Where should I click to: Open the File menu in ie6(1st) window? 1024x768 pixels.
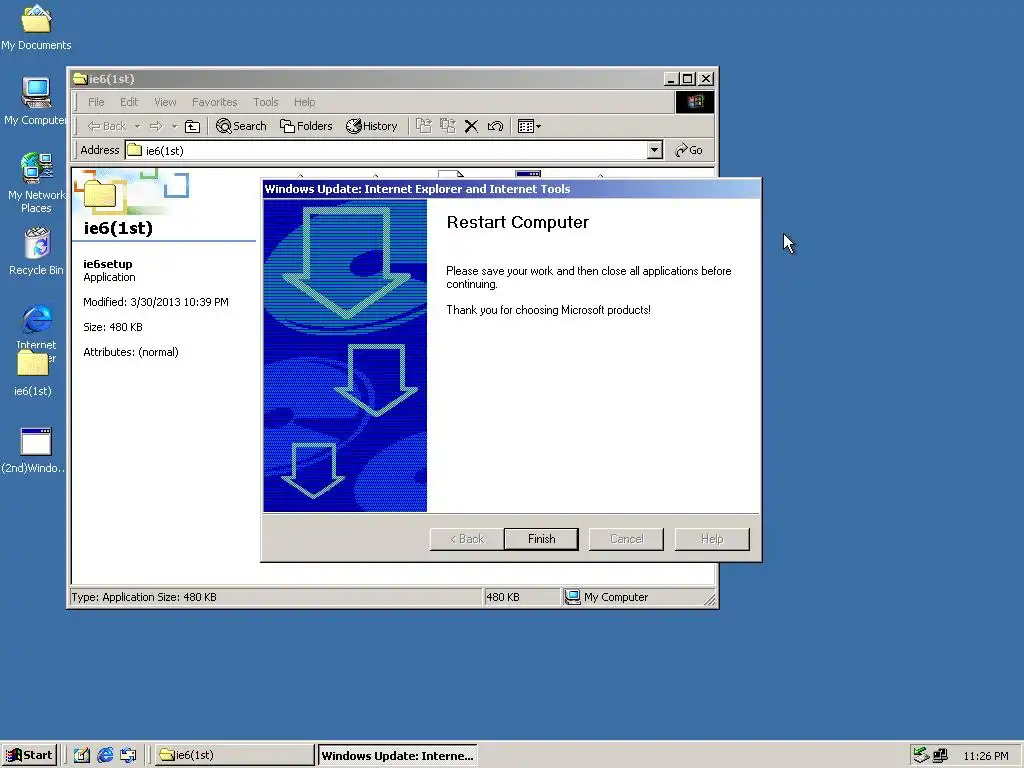[x=96, y=102]
